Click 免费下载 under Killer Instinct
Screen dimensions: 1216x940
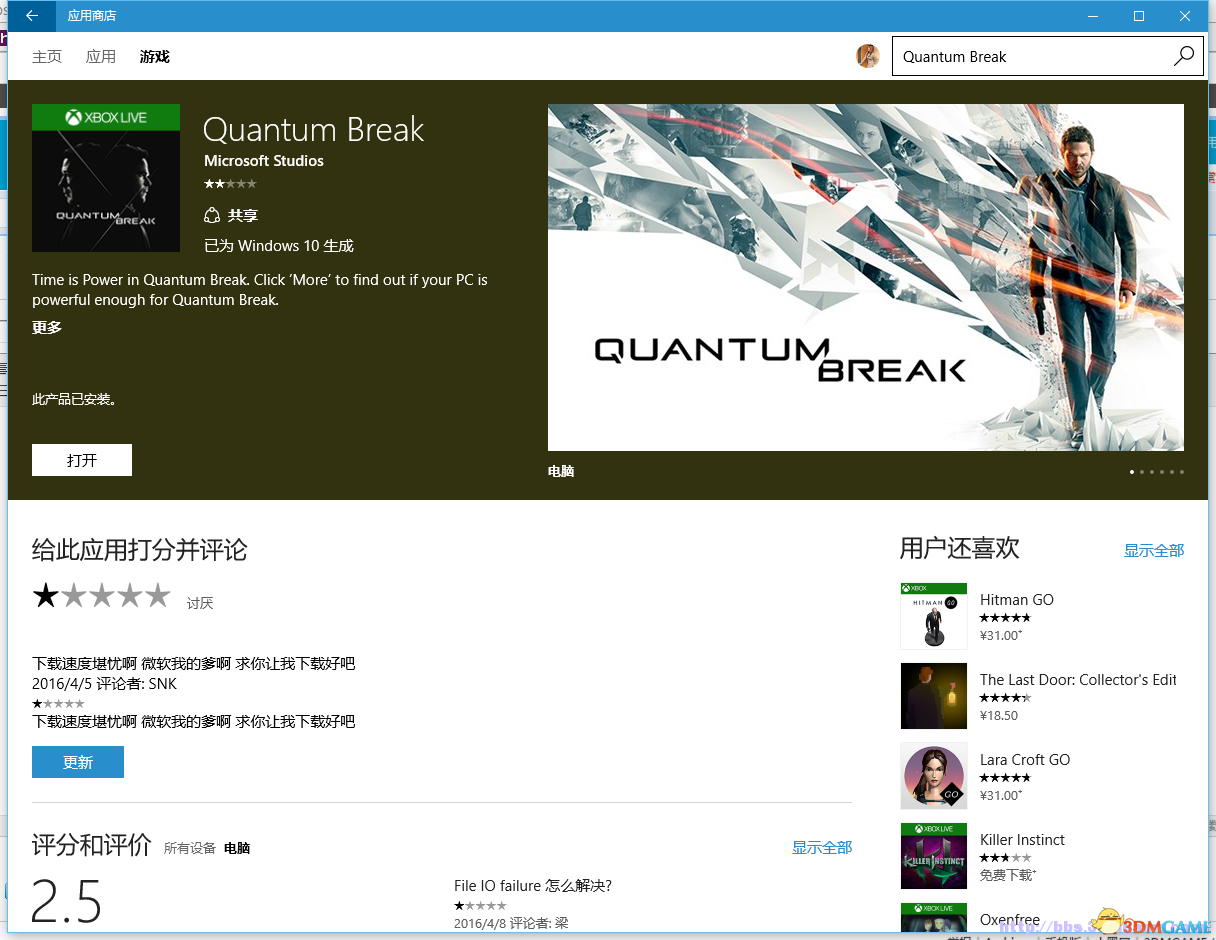coord(1008,876)
